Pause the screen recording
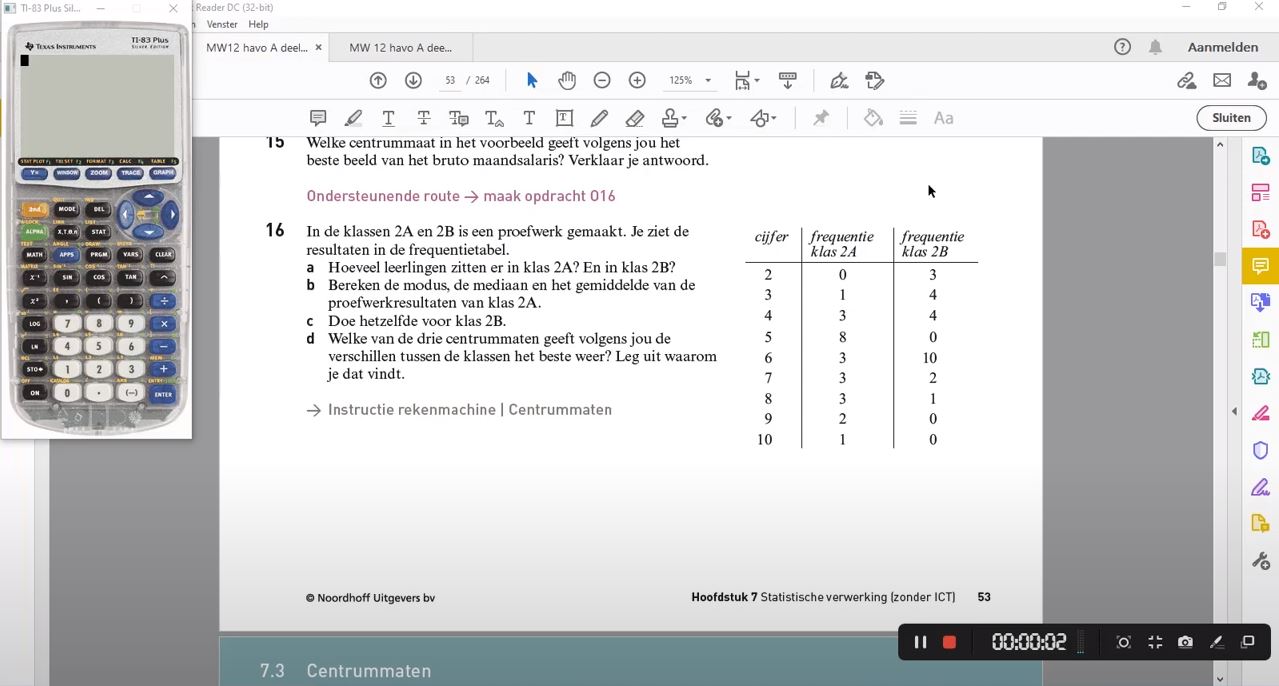 pos(920,642)
